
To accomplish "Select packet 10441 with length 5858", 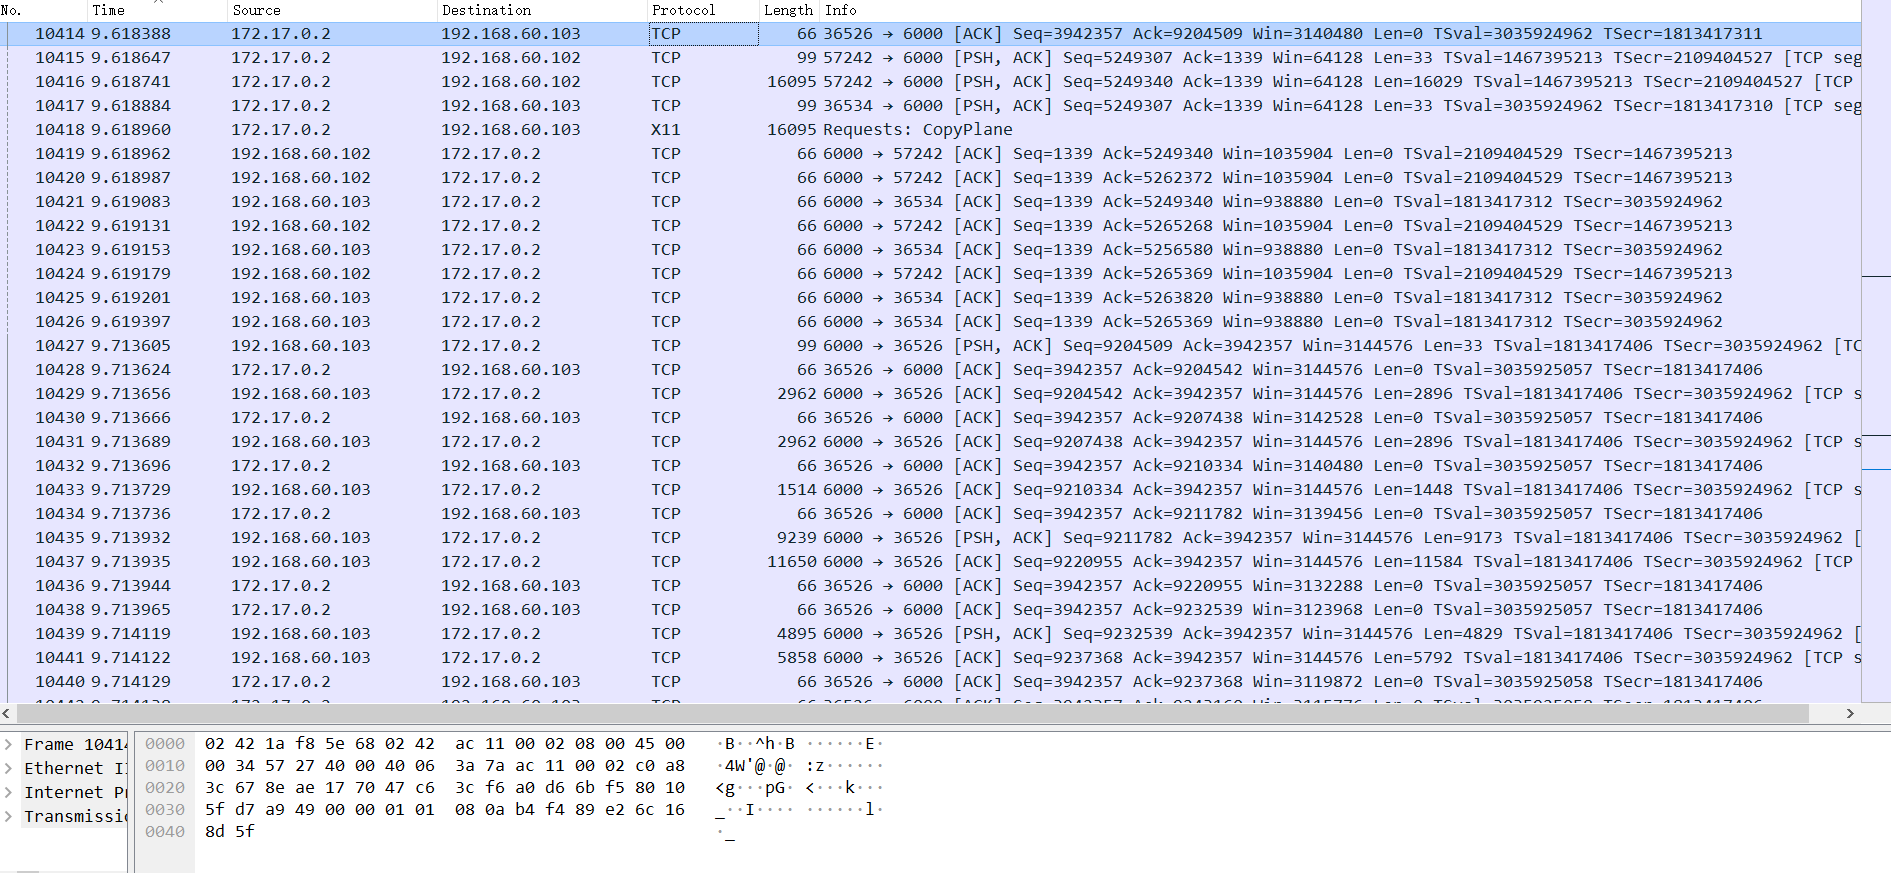I will pos(930,658).
